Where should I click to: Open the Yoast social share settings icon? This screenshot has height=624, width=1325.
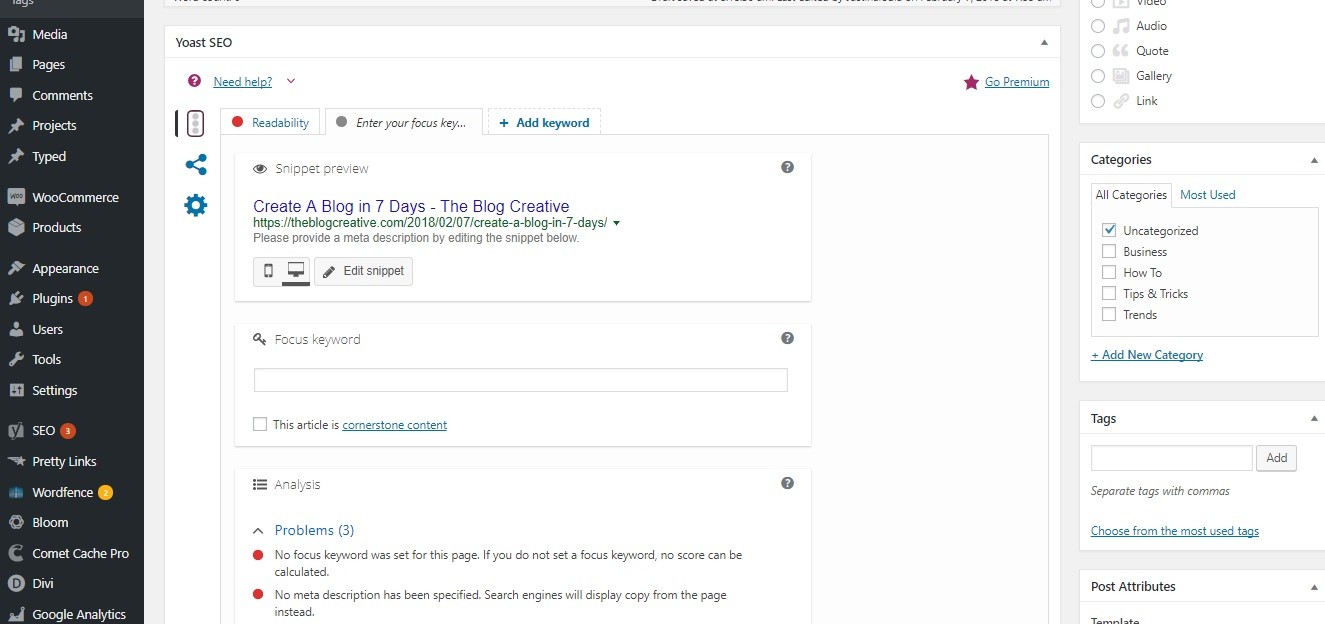196,165
